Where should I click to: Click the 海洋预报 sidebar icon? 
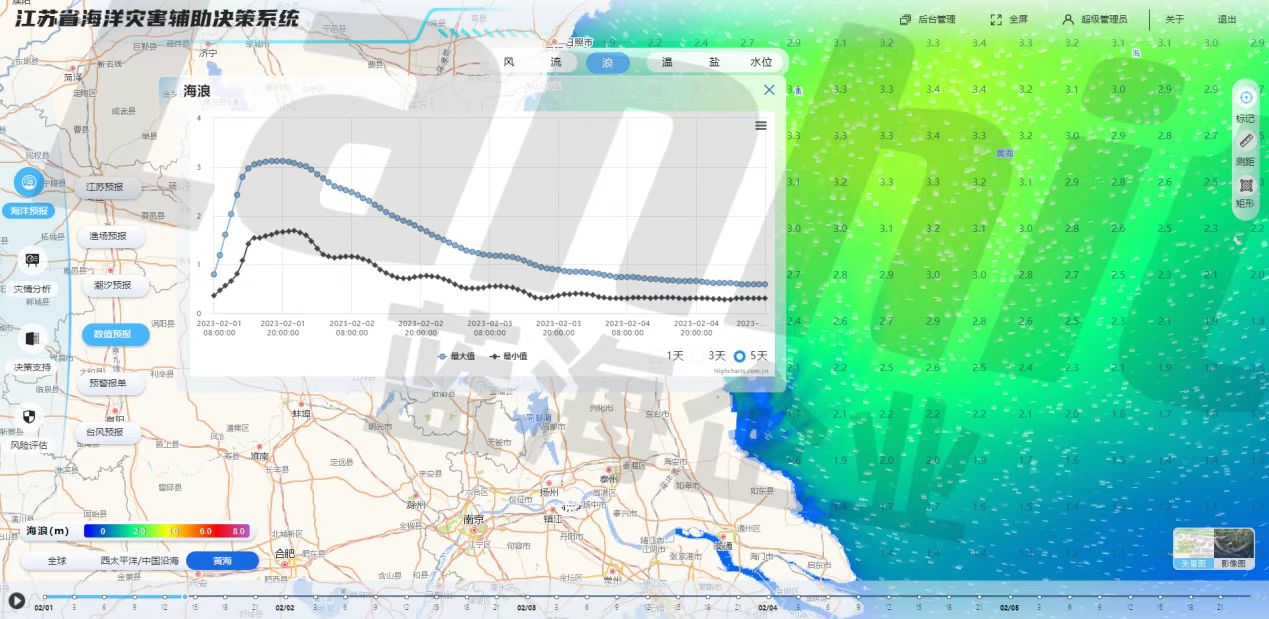point(29,183)
